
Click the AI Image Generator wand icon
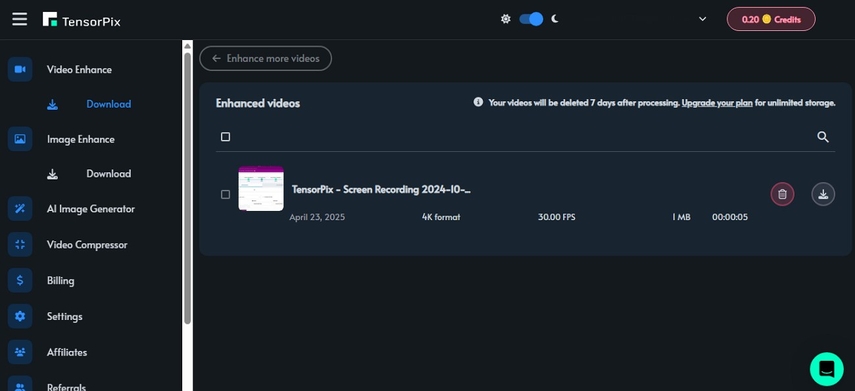click(x=20, y=209)
